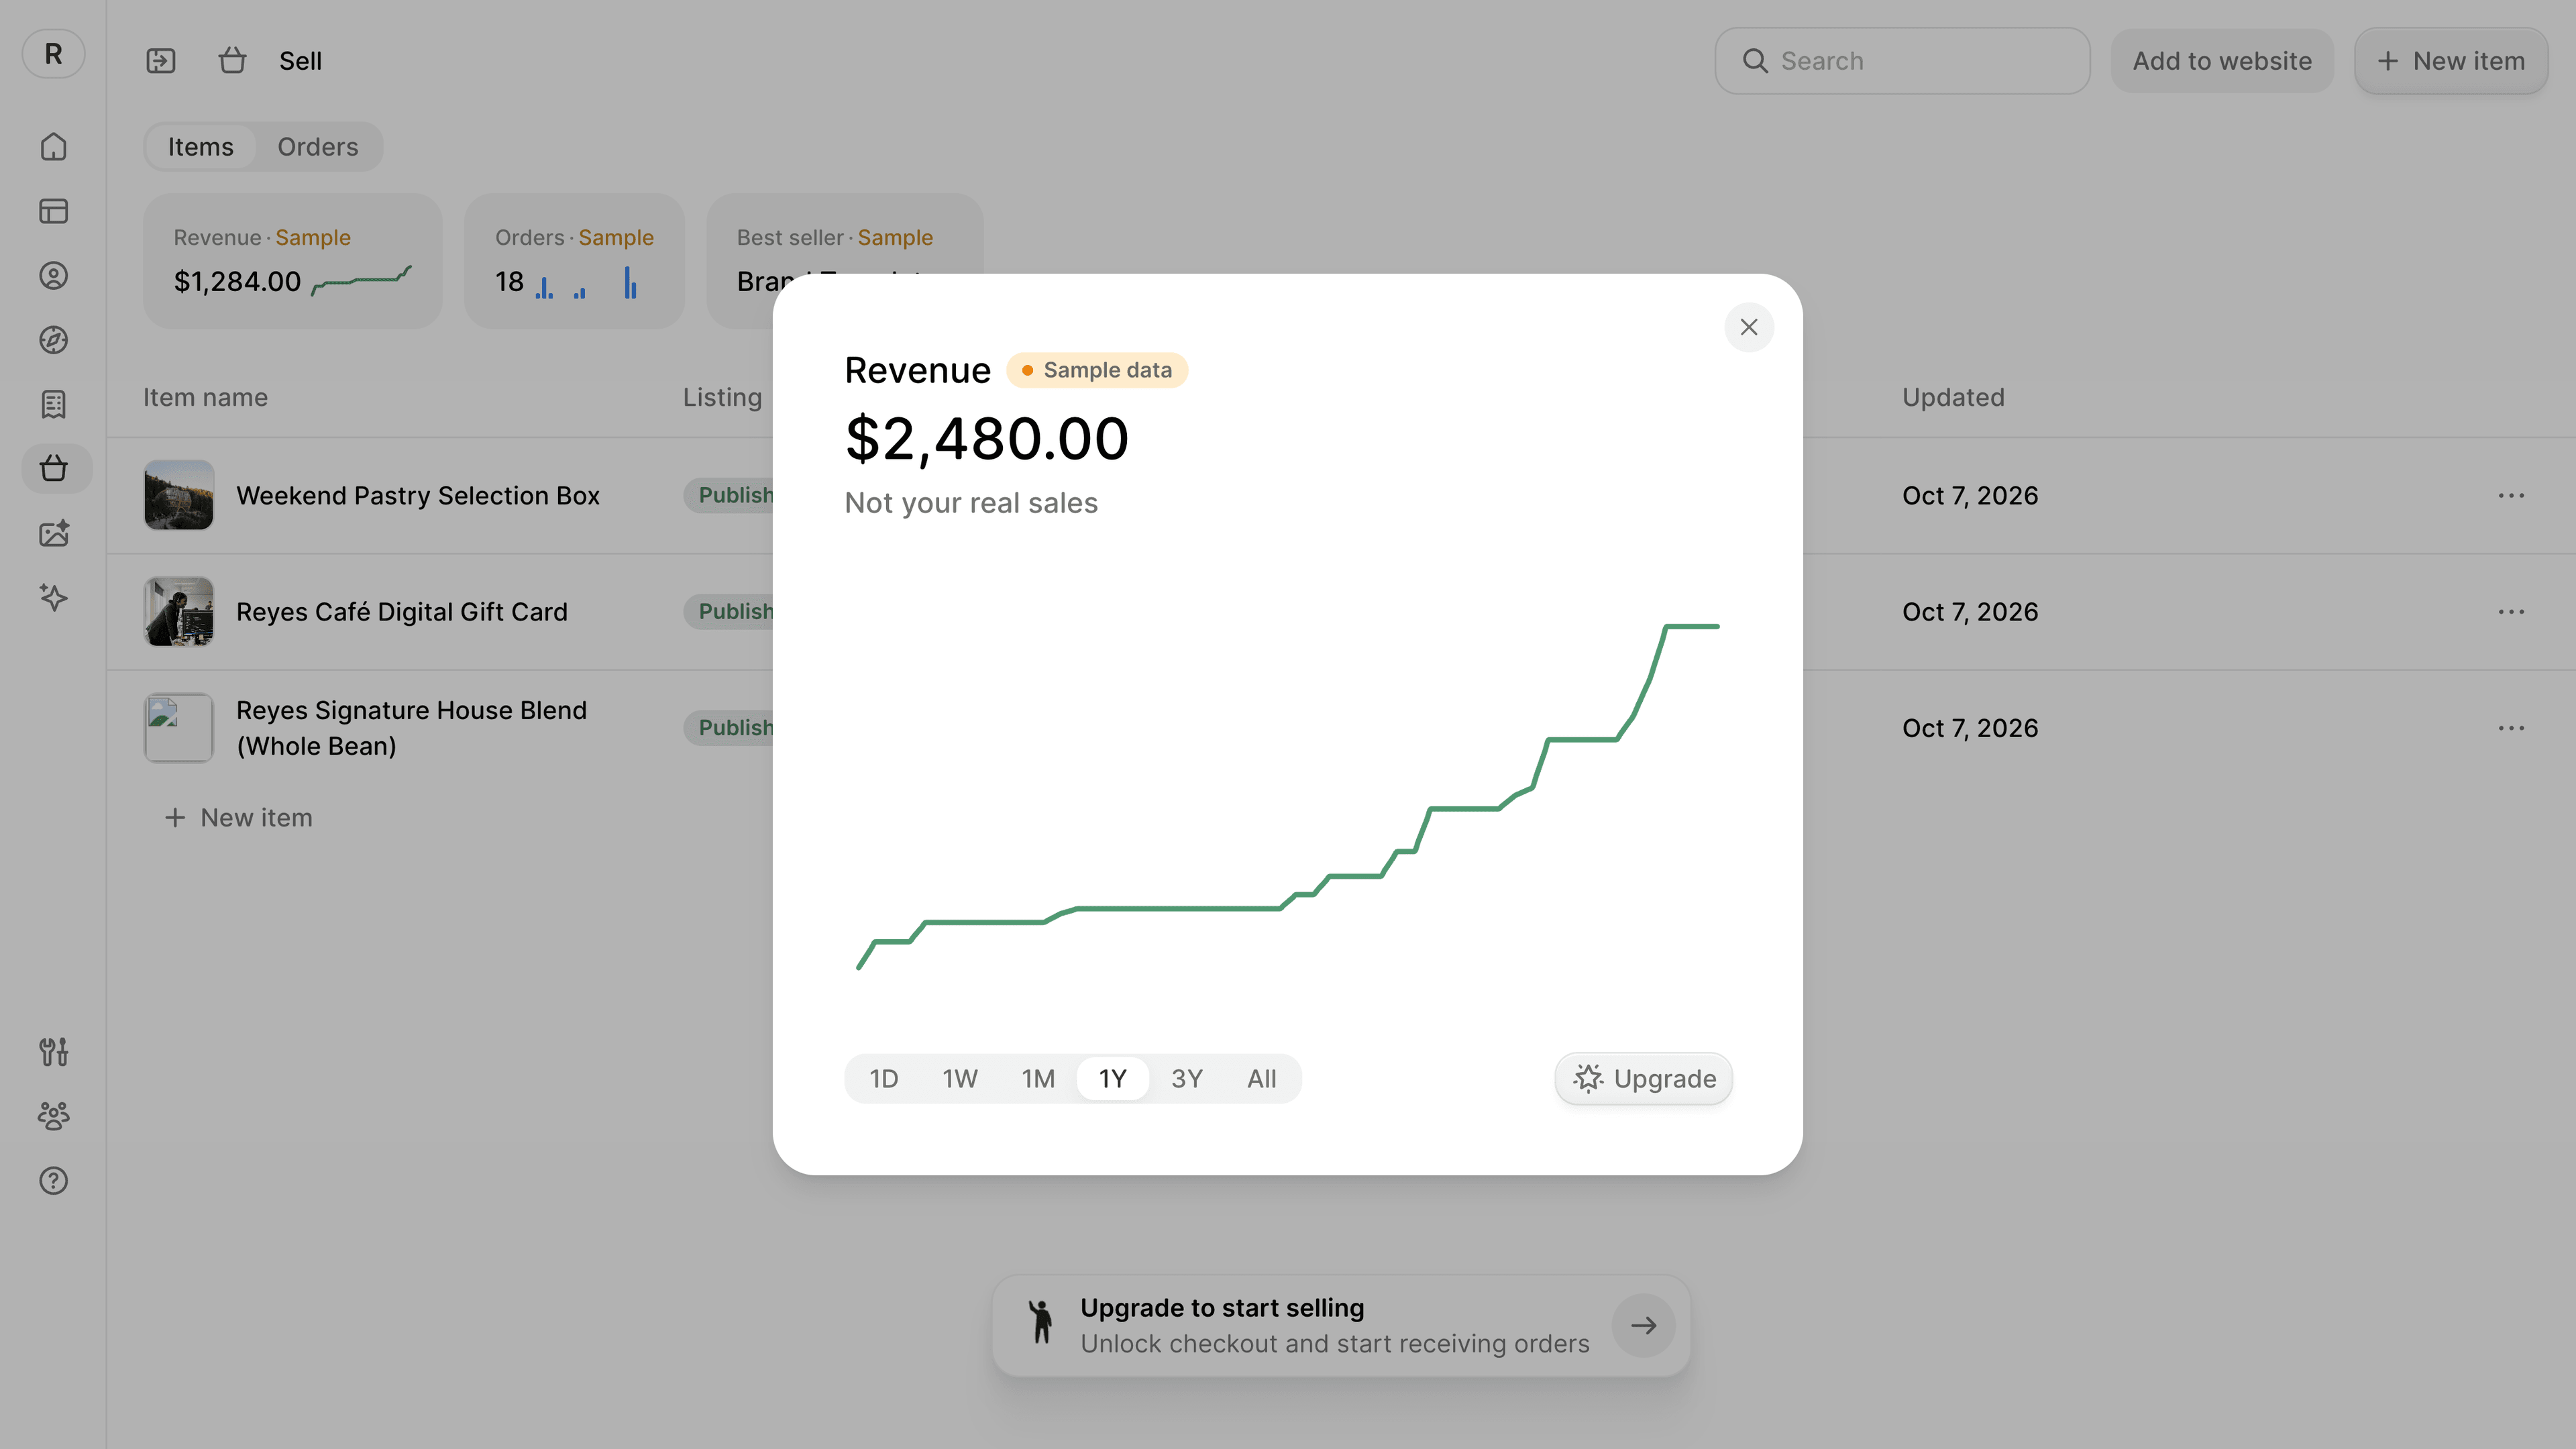Screen dimensions: 2576x1449
Task: Open the contacts person icon in sidebar
Action: pyautogui.click(x=53, y=276)
